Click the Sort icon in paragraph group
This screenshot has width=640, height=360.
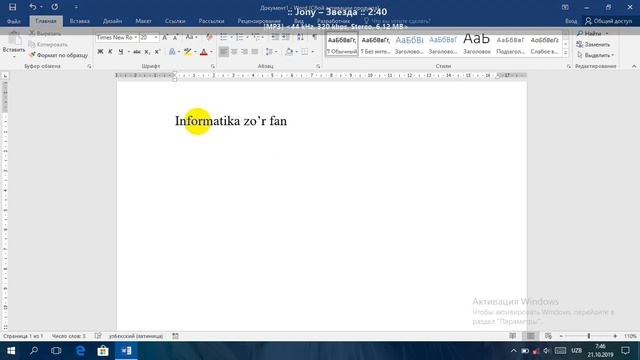[x=300, y=37]
